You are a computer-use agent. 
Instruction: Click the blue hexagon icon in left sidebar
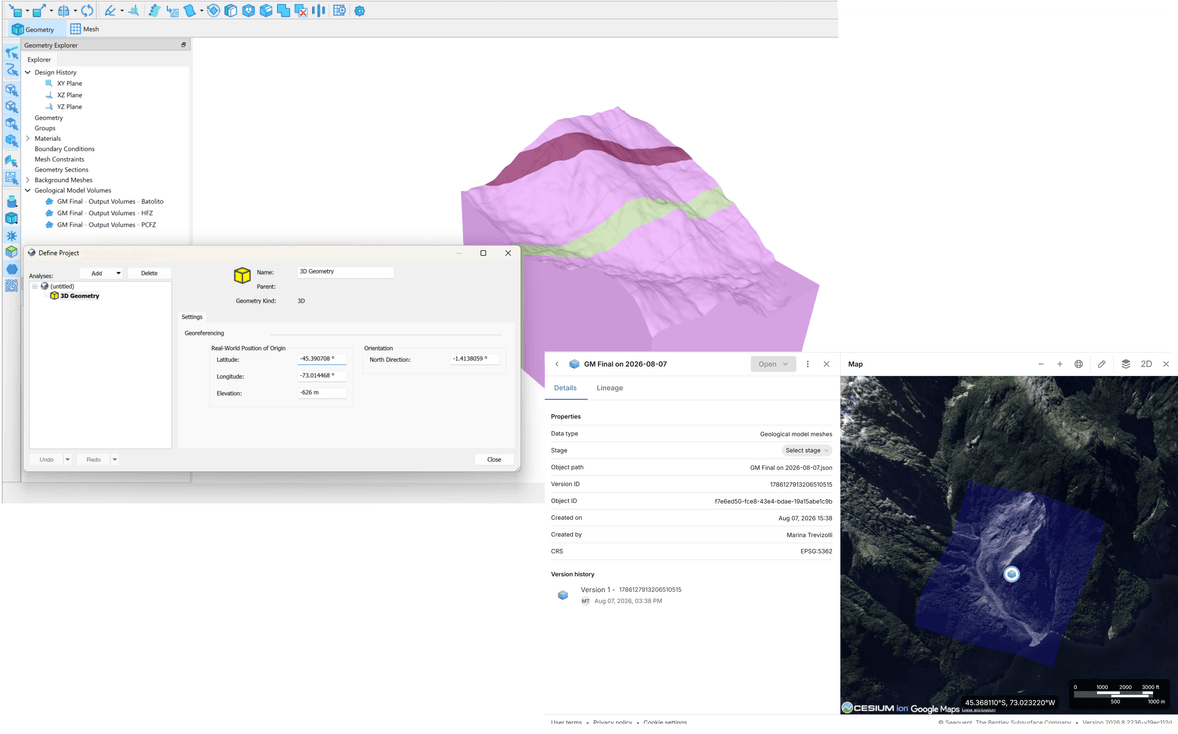(x=11, y=269)
